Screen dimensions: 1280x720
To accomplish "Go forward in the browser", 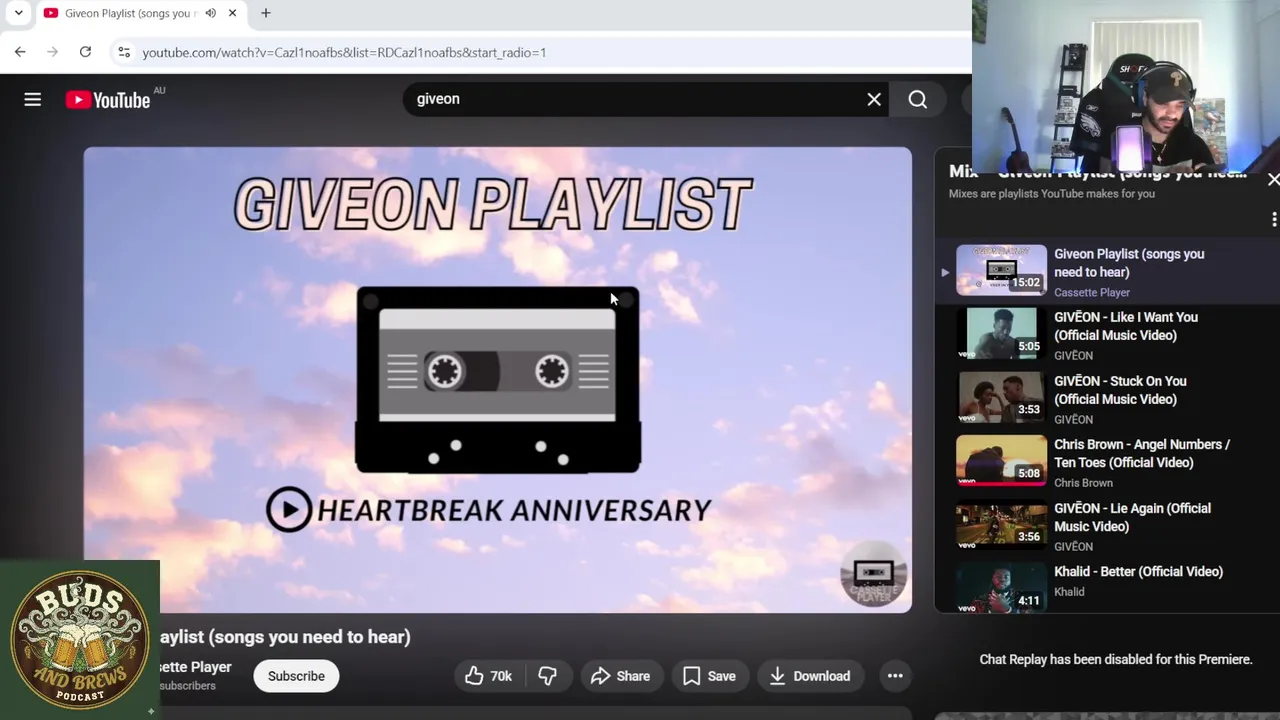I will click(x=52, y=52).
